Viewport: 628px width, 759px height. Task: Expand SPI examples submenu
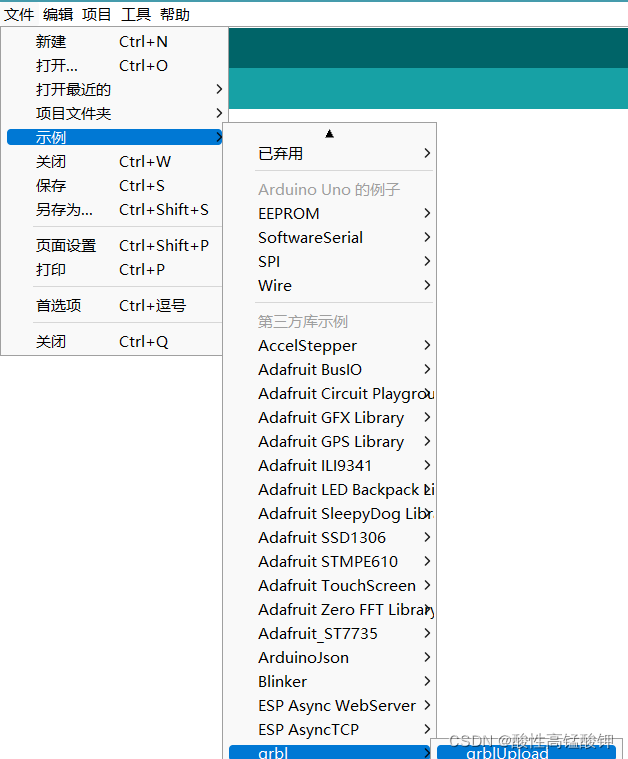pos(331,261)
